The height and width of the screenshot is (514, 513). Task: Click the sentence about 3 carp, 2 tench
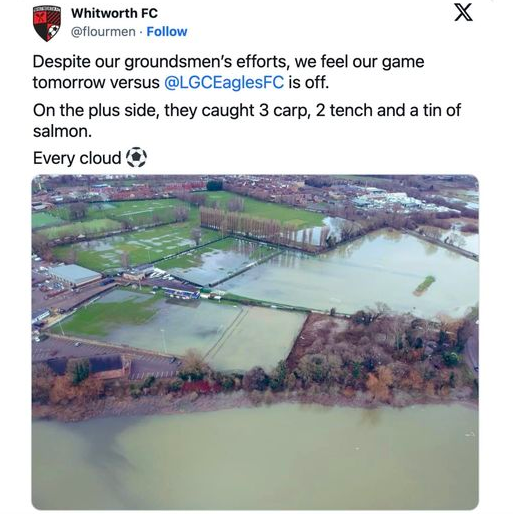click(247, 121)
